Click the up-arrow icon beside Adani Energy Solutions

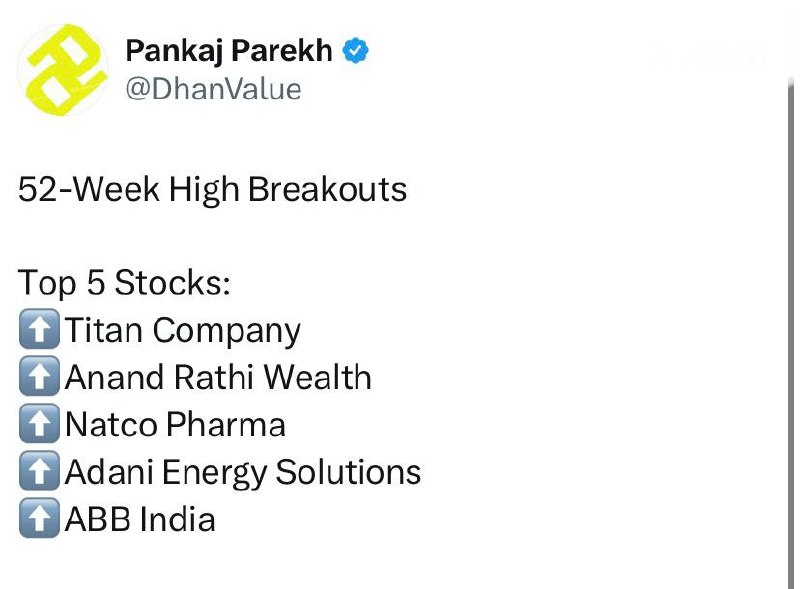coord(39,472)
